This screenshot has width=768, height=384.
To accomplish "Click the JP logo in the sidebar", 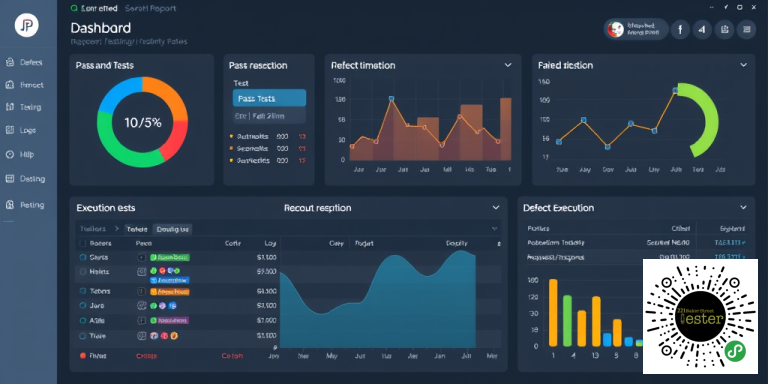I will click(26, 25).
